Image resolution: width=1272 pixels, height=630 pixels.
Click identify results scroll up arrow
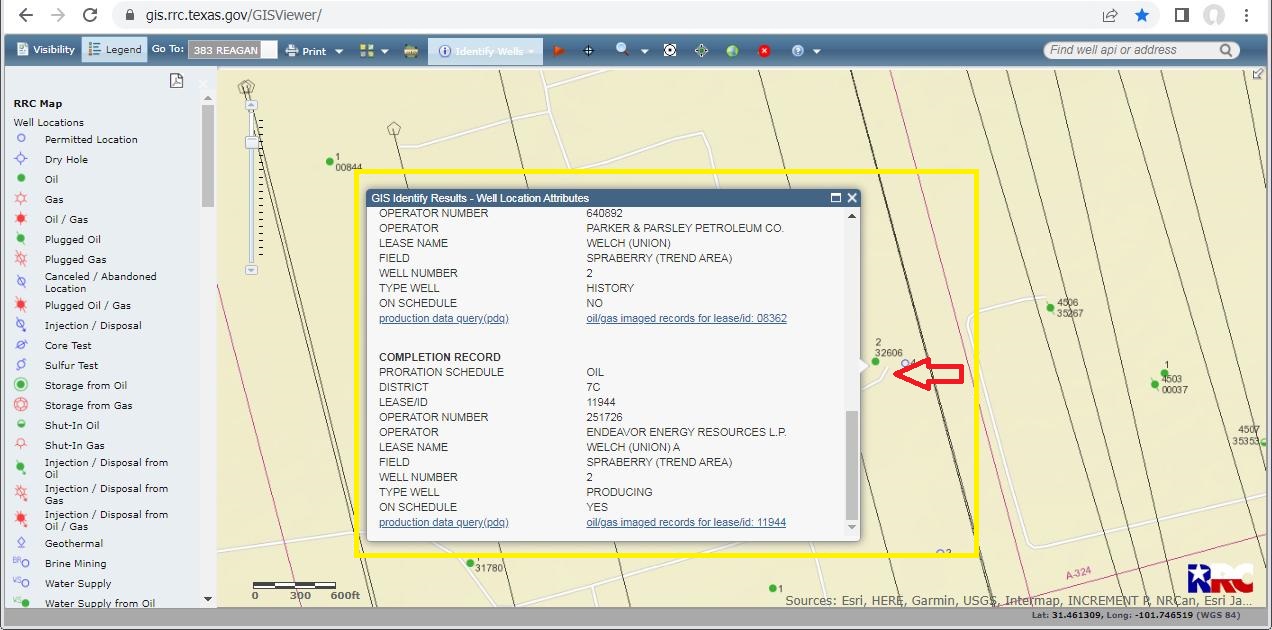pos(852,216)
